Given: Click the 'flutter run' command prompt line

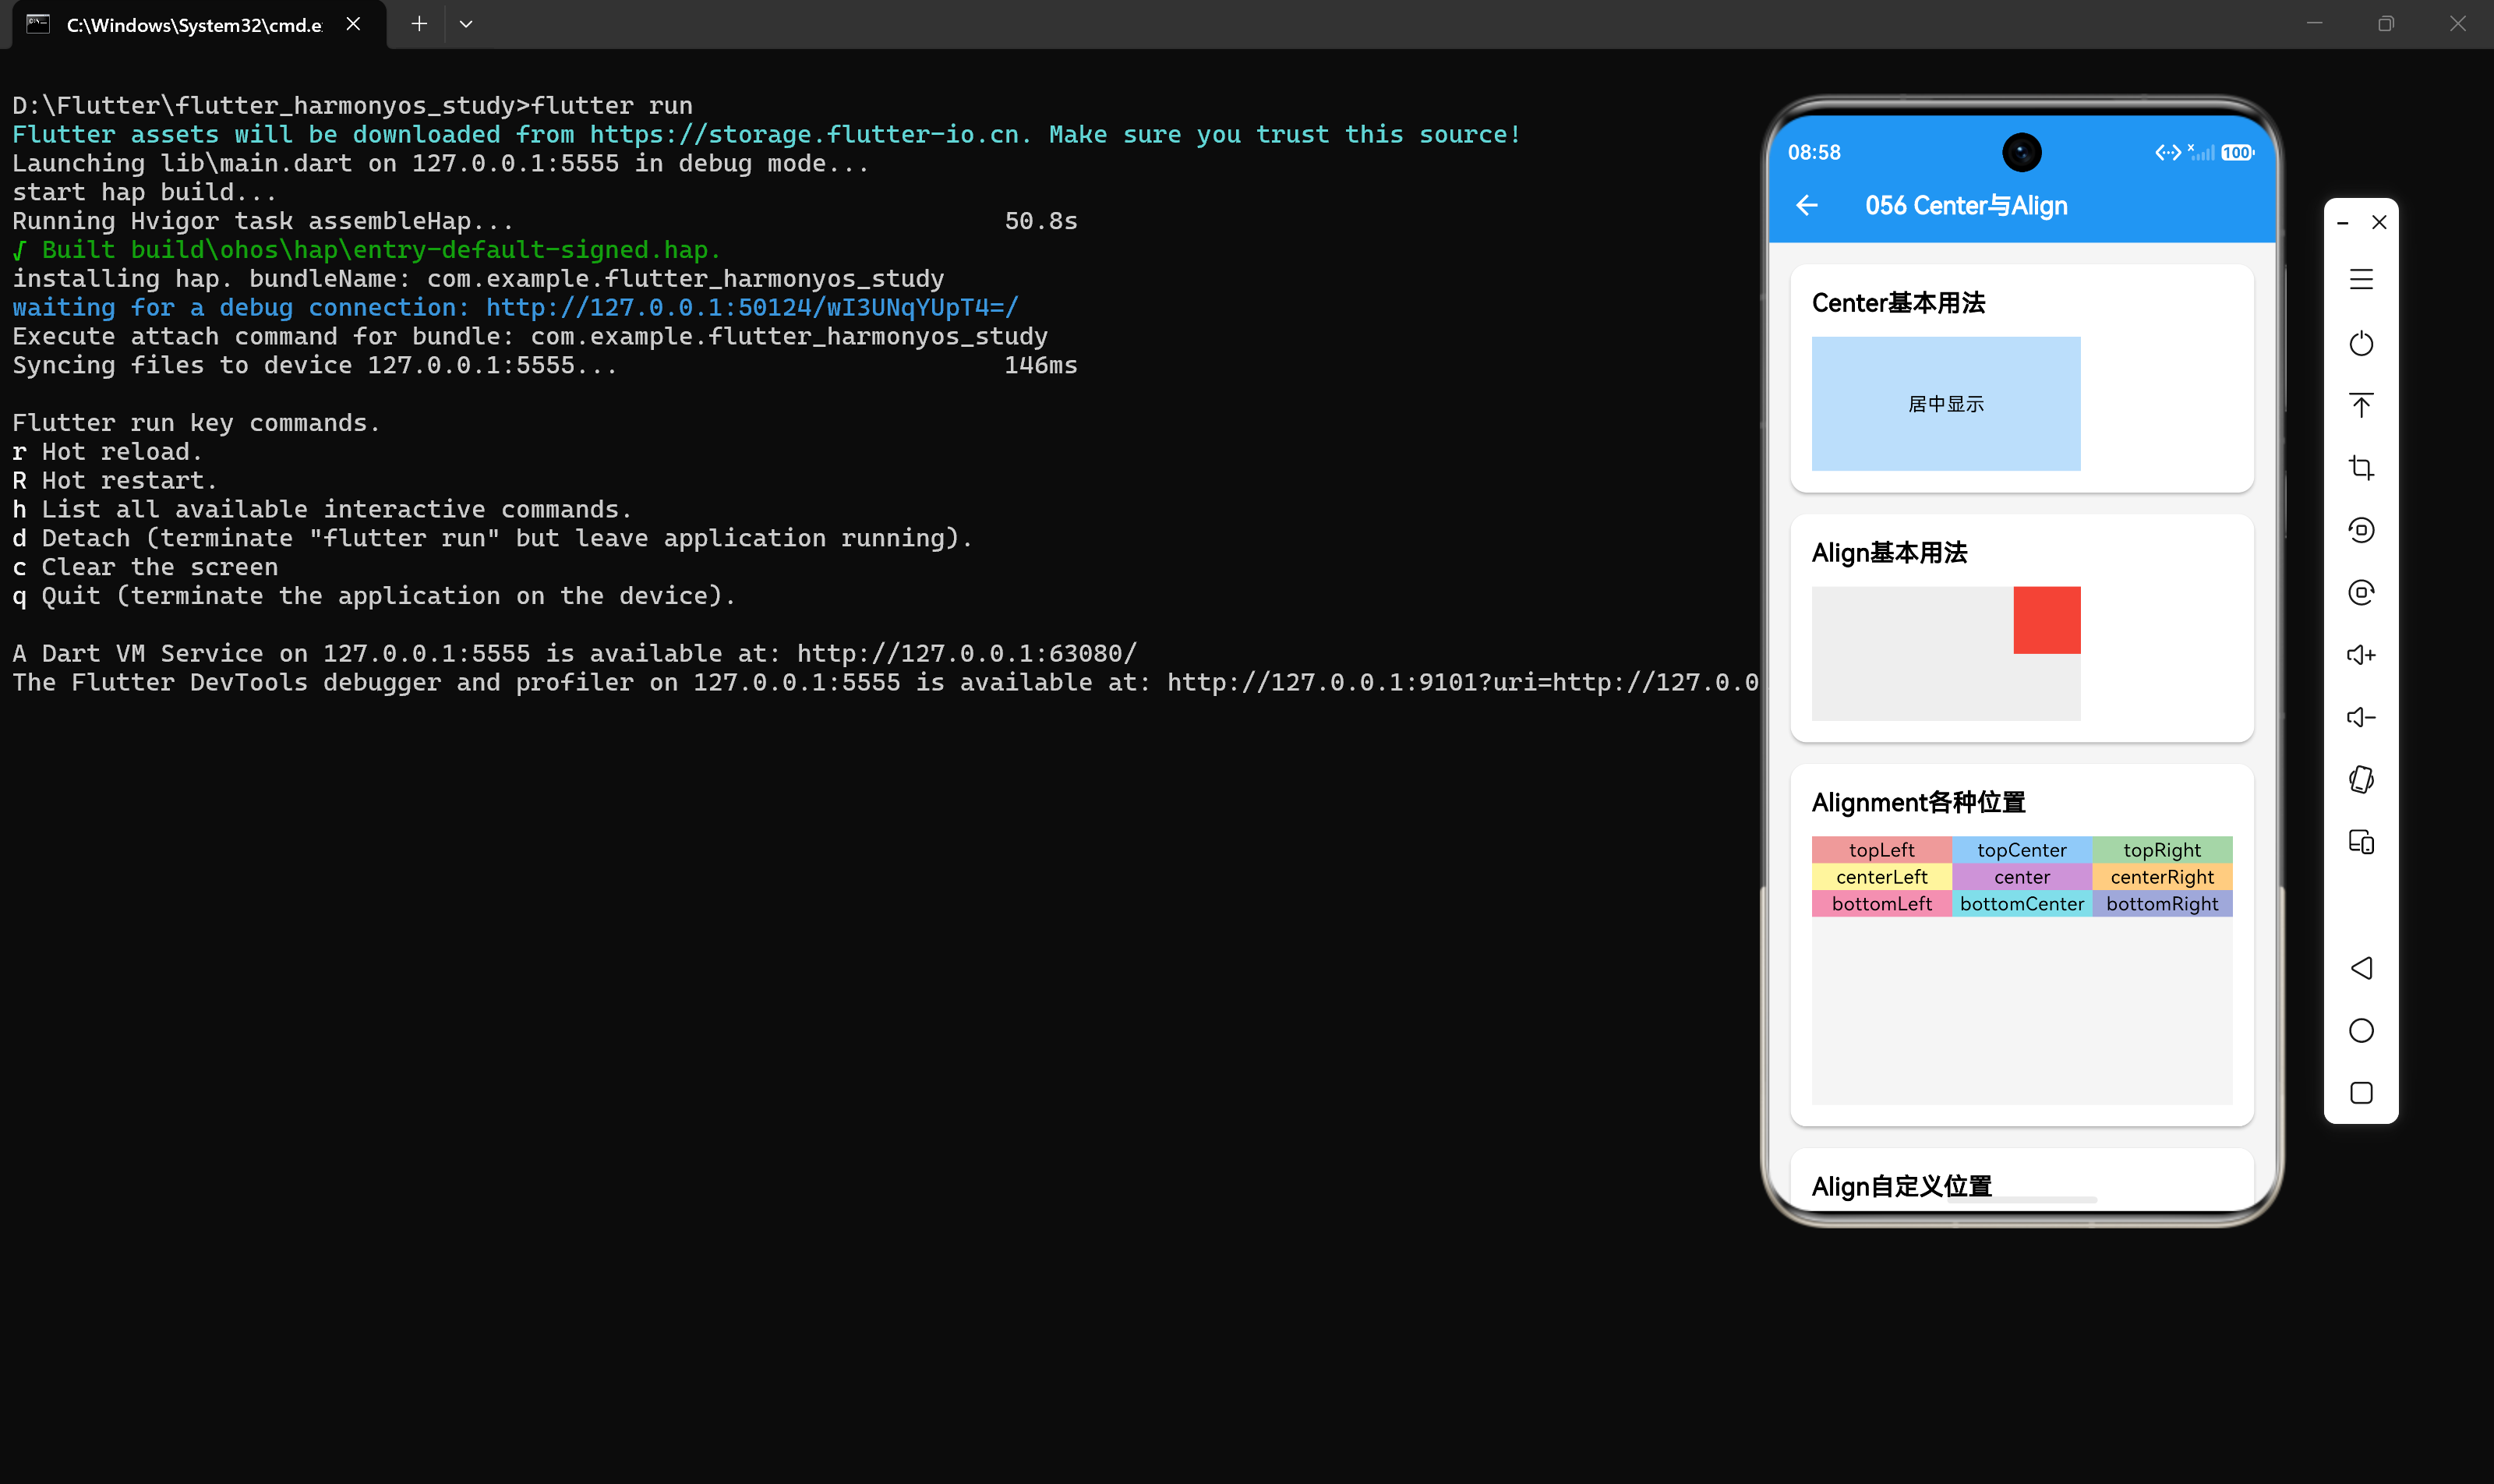Looking at the screenshot, I should [352, 106].
